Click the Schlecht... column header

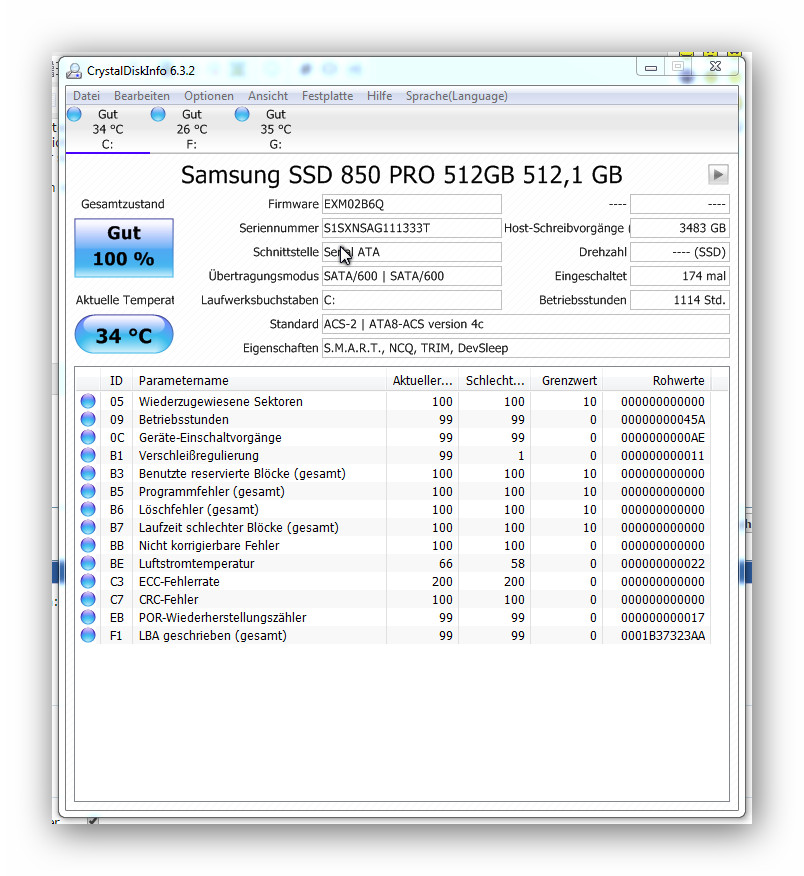(x=494, y=380)
